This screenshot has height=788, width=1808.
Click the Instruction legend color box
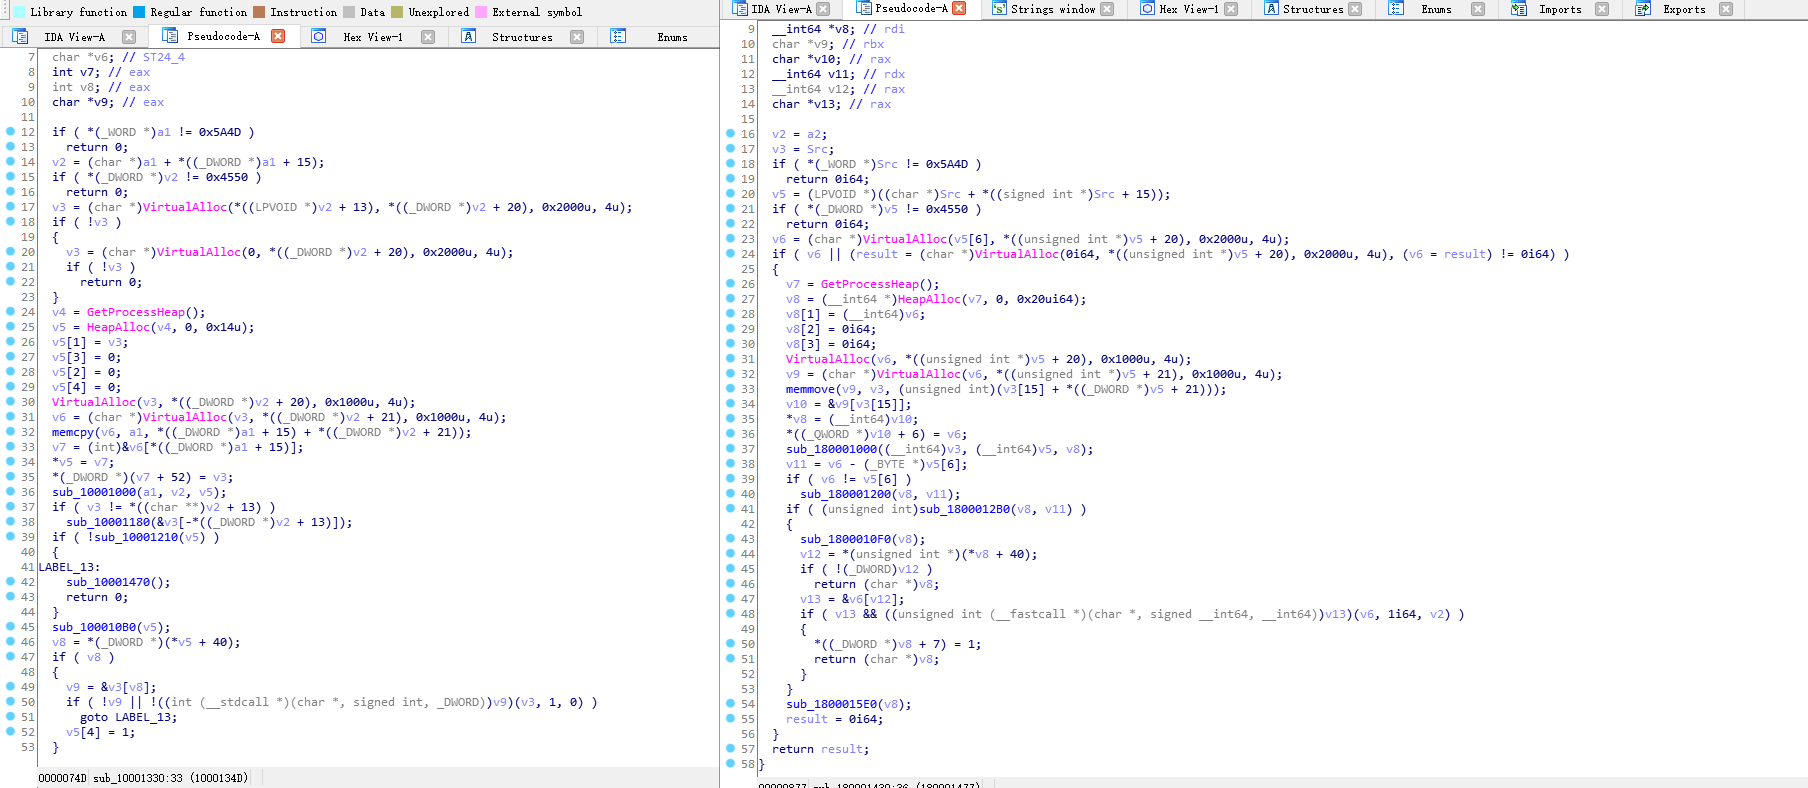(259, 12)
